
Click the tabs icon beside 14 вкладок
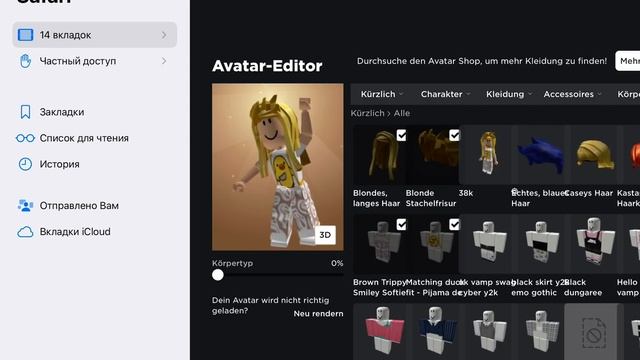(25, 35)
